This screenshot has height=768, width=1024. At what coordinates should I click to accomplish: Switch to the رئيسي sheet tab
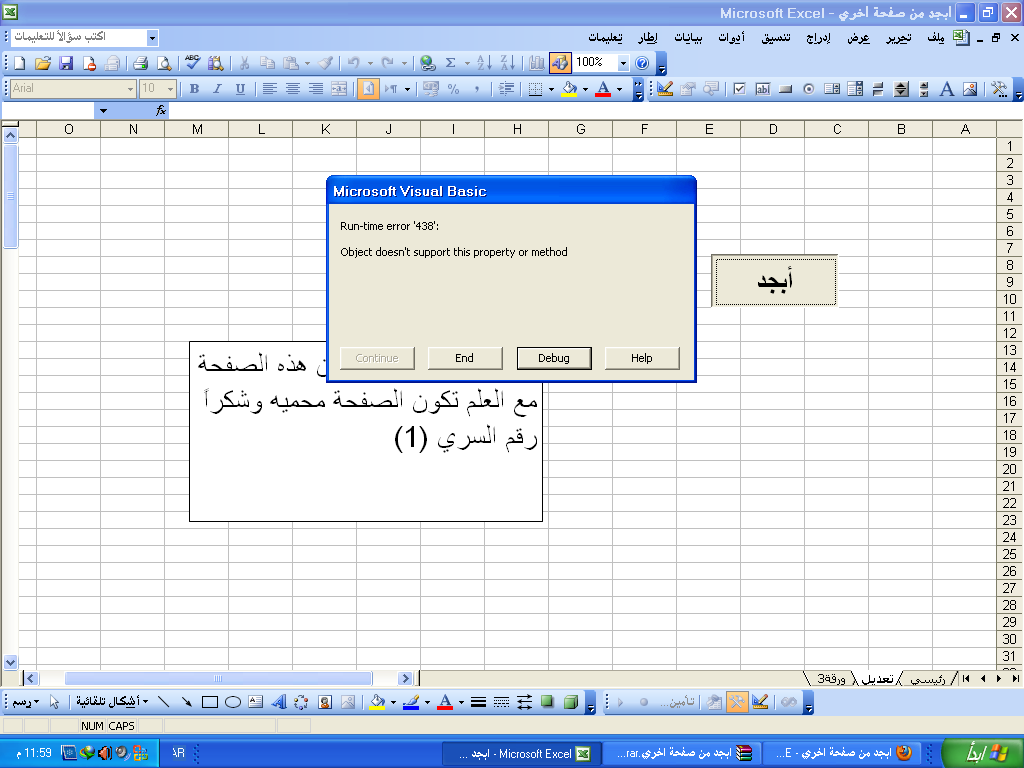[928, 679]
